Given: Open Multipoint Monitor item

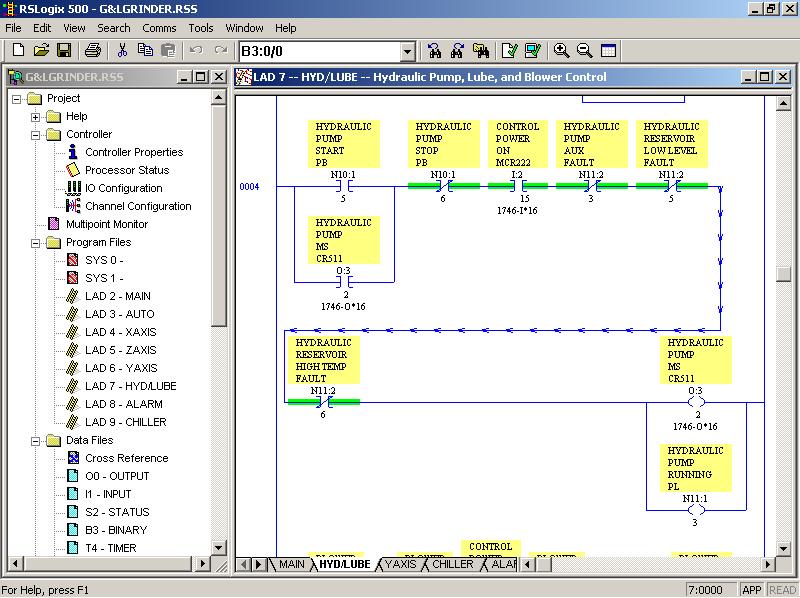Looking at the screenshot, I should point(107,224).
